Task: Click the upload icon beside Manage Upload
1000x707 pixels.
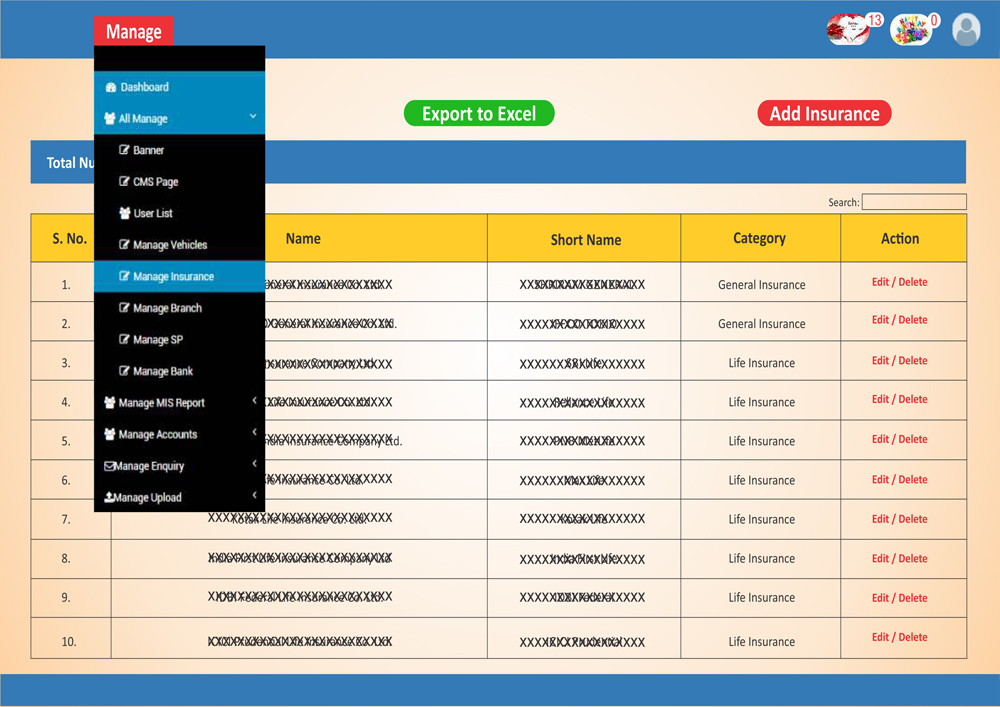Action: tap(109, 497)
